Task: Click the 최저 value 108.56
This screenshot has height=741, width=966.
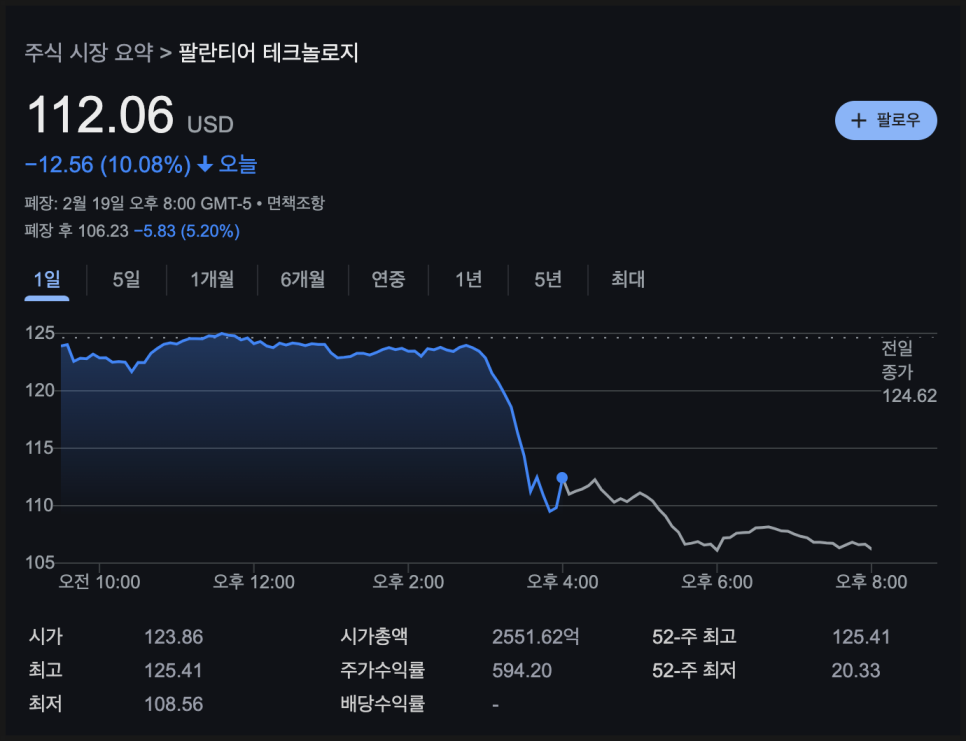Action: [x=174, y=704]
